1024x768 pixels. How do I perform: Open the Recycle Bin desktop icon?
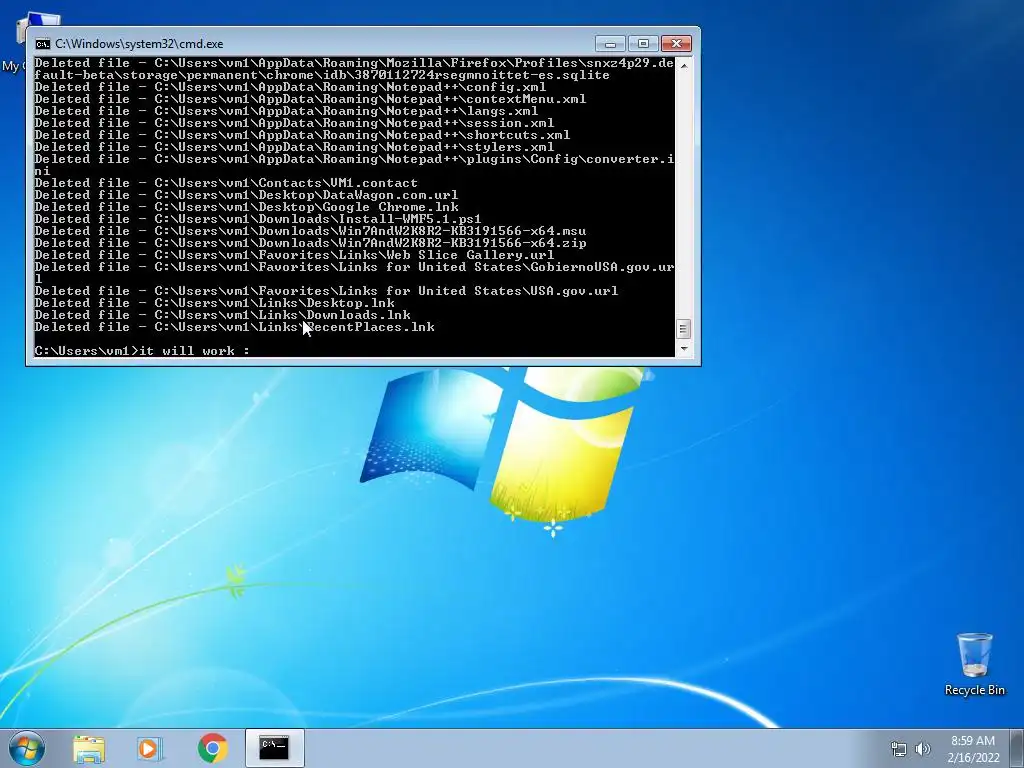click(x=974, y=664)
